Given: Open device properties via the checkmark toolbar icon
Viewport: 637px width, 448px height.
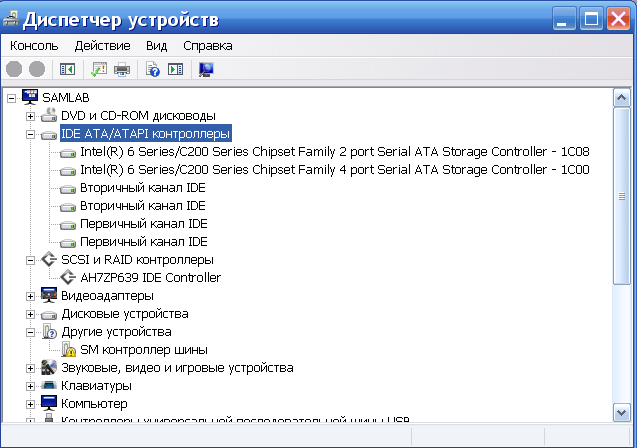Looking at the screenshot, I should (99, 69).
